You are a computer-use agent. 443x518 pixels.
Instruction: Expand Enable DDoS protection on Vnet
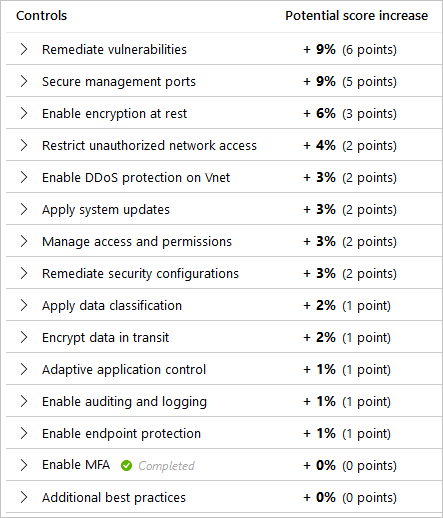(24, 177)
